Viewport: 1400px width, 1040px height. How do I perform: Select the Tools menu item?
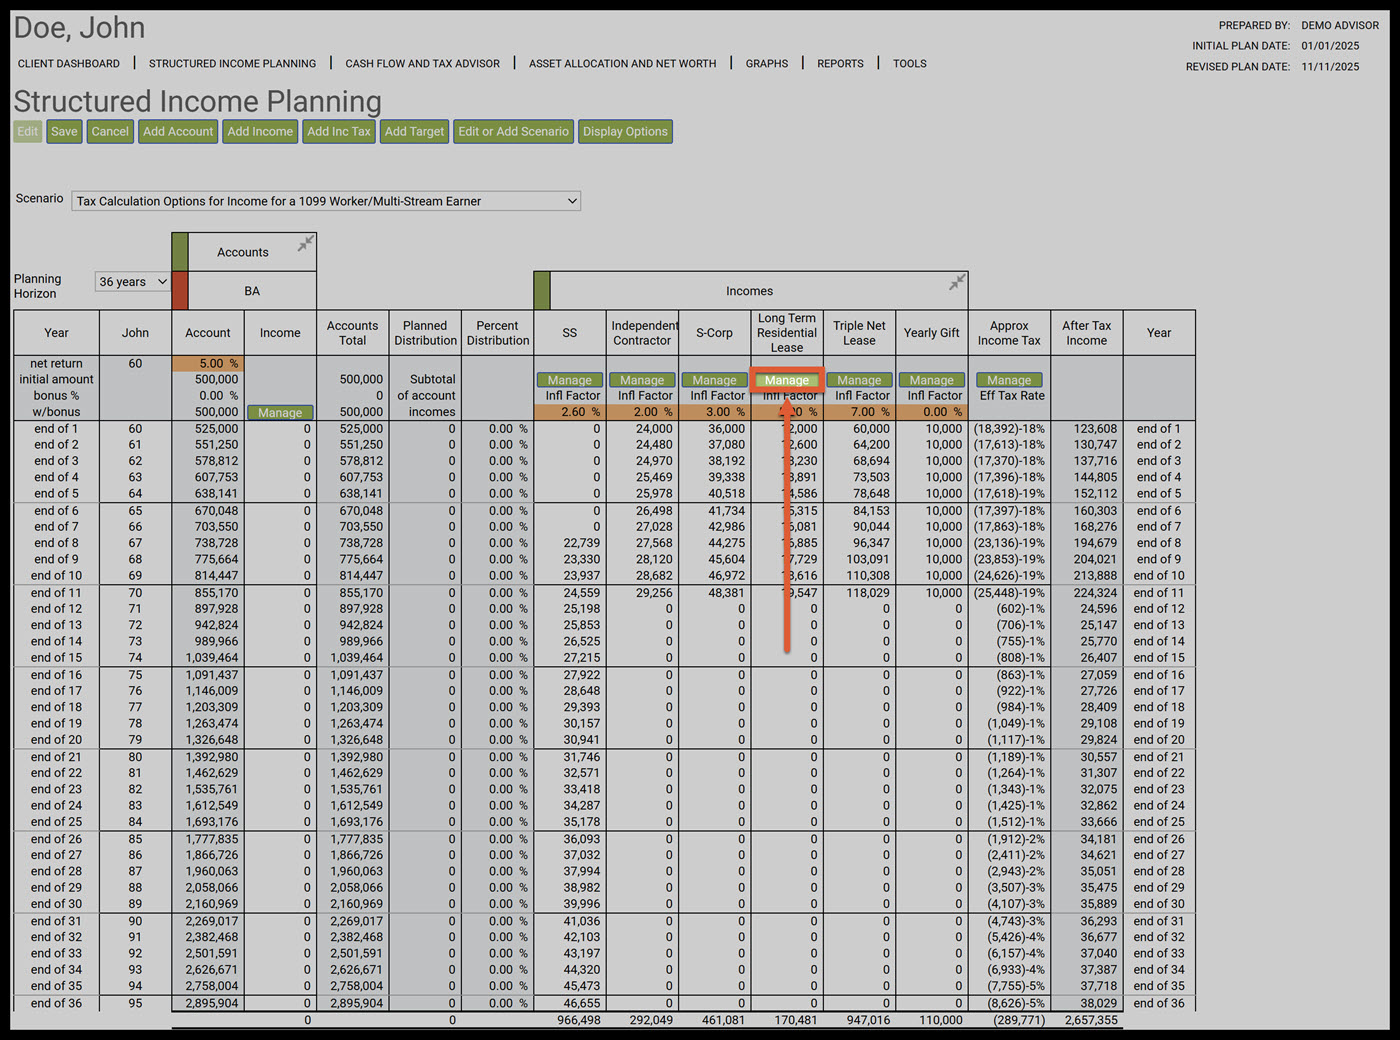(909, 64)
